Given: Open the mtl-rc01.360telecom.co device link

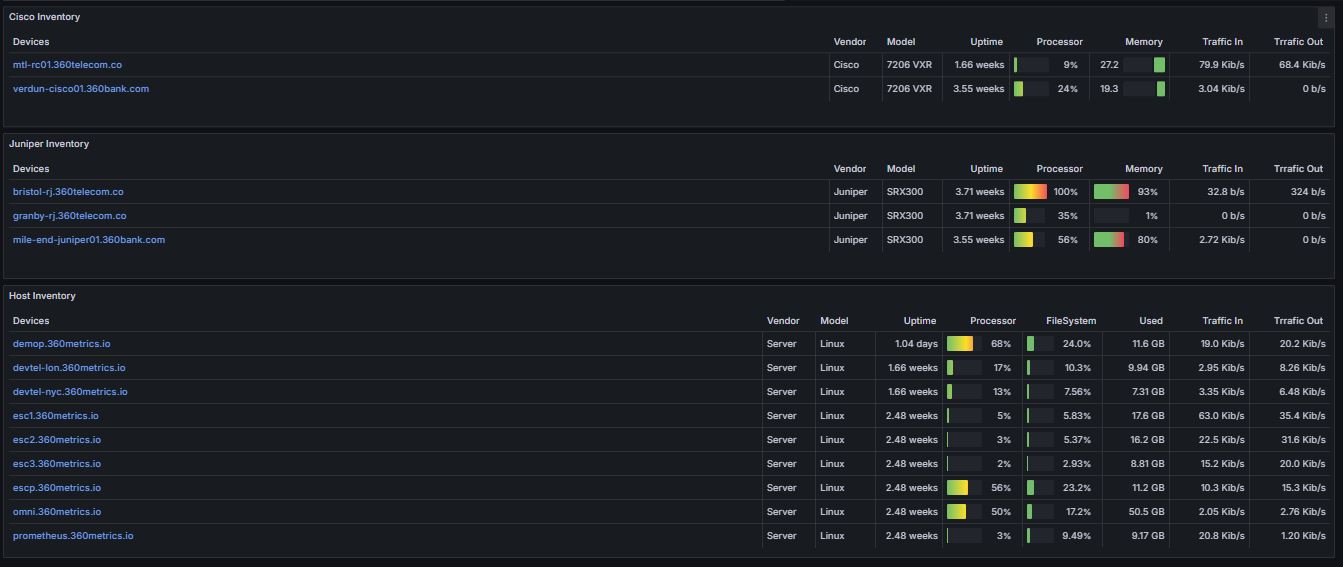Looking at the screenshot, I should coord(67,65).
